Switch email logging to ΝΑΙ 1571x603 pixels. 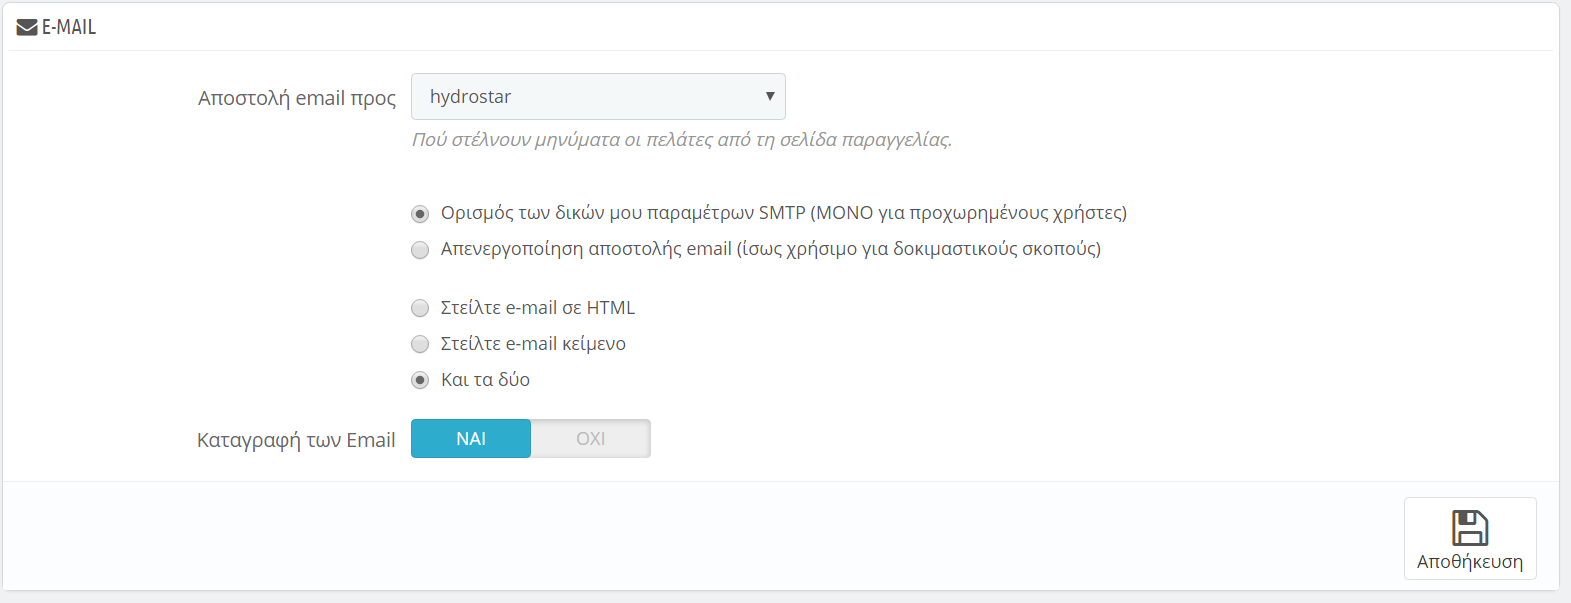[x=471, y=439]
